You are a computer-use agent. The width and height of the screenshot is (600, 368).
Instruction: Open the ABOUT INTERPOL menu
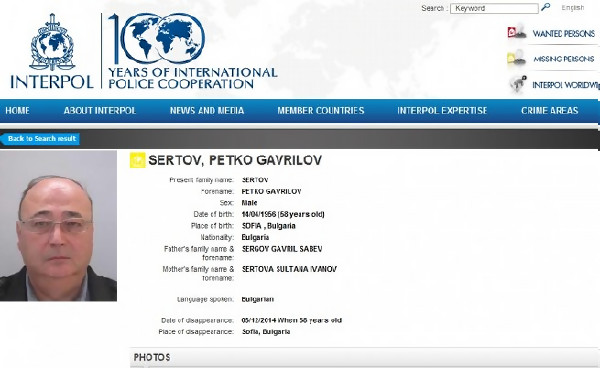pyautogui.click(x=100, y=111)
